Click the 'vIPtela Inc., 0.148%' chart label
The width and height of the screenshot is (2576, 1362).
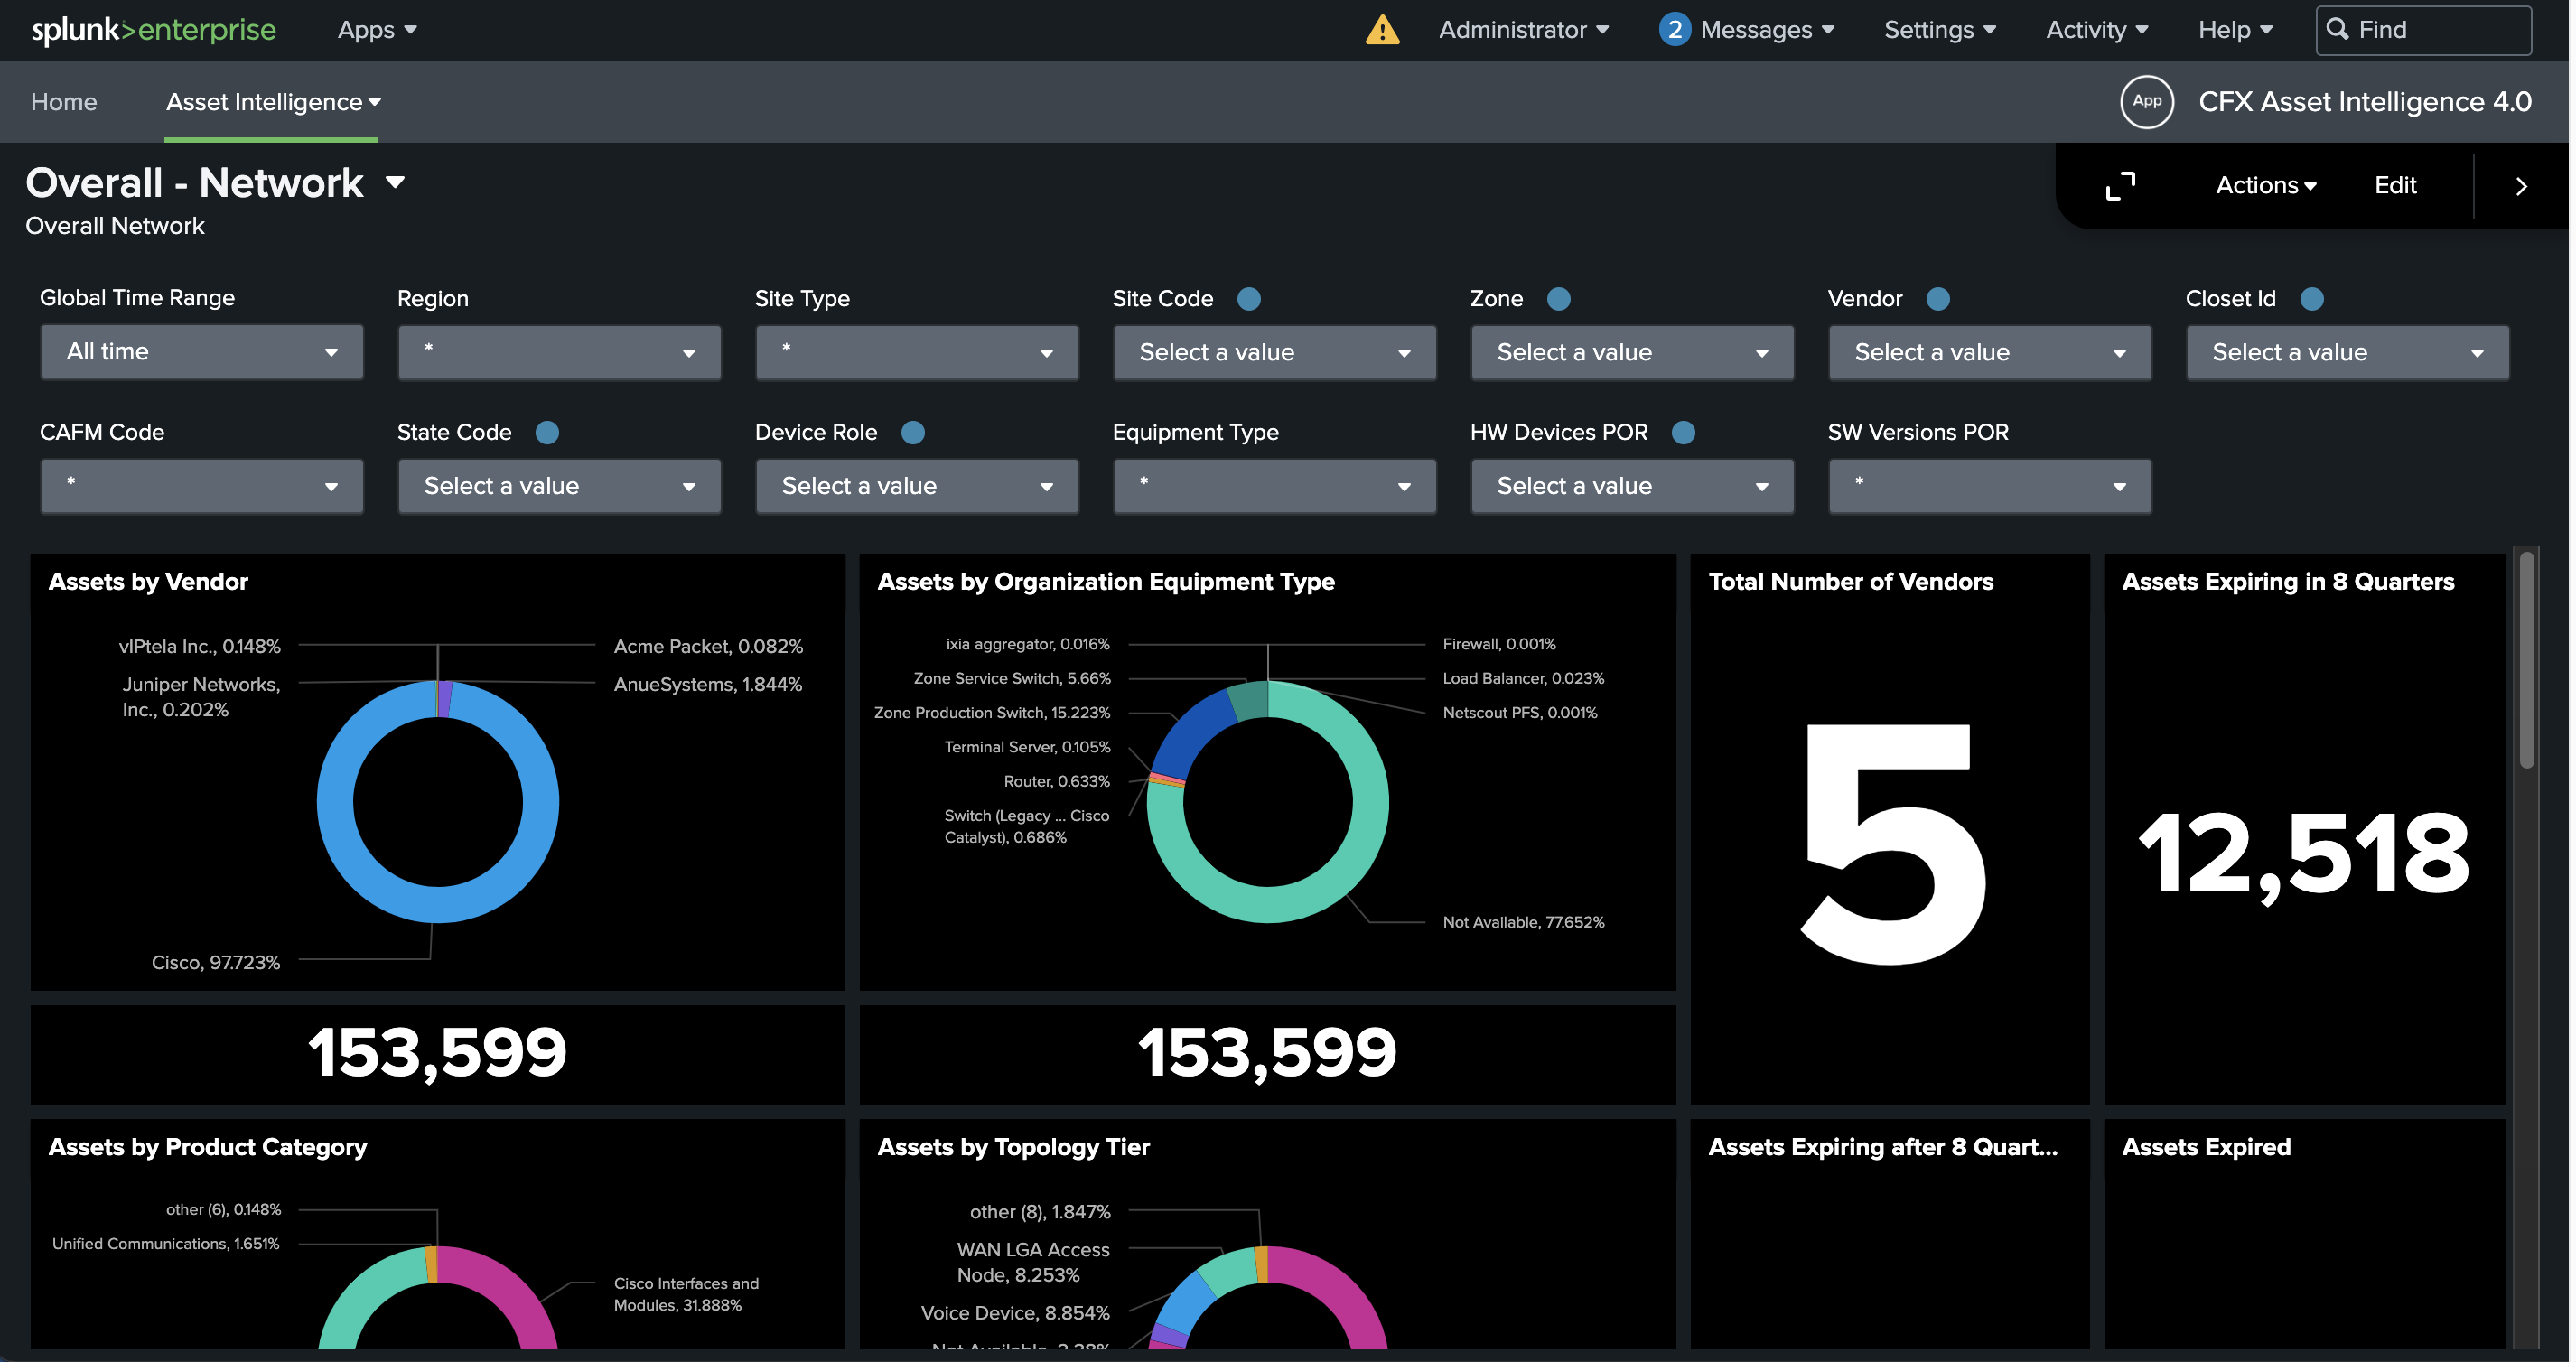[199, 646]
